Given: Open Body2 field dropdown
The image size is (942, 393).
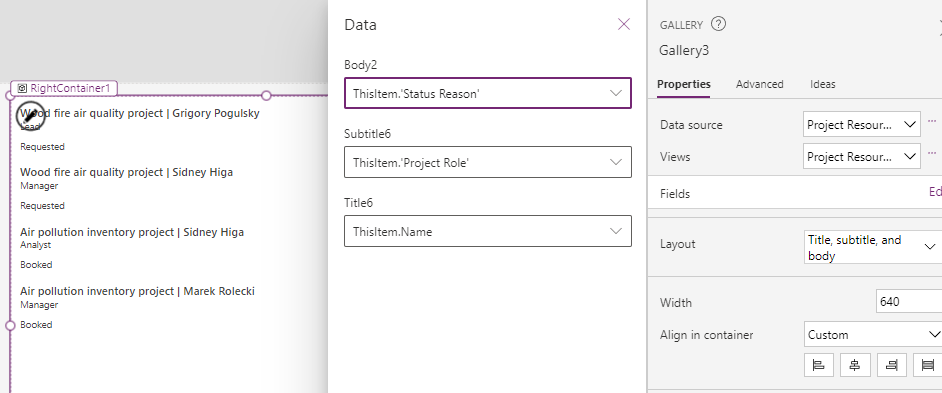Looking at the screenshot, I should (x=488, y=93).
